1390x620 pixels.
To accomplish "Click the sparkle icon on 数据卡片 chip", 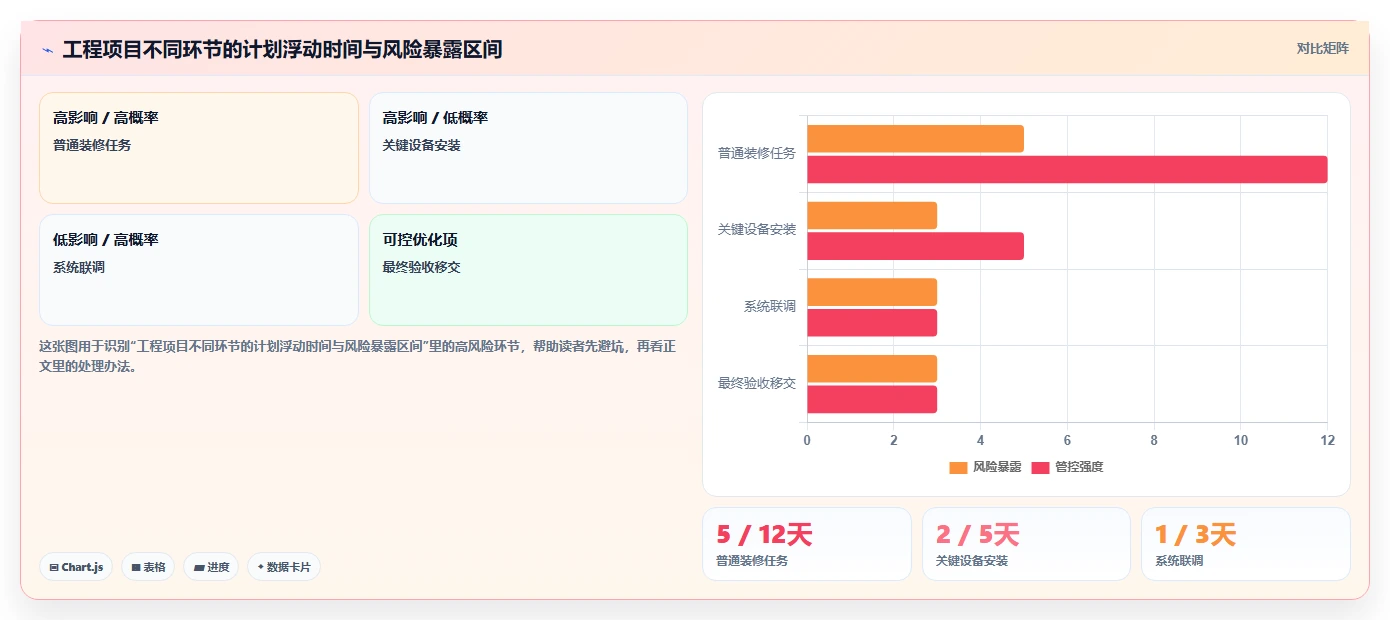I will click(x=261, y=567).
